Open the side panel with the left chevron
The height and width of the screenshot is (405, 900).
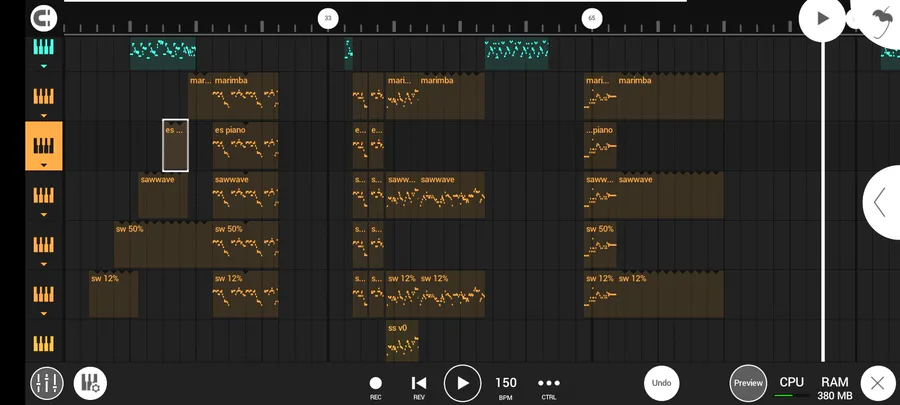(880, 202)
